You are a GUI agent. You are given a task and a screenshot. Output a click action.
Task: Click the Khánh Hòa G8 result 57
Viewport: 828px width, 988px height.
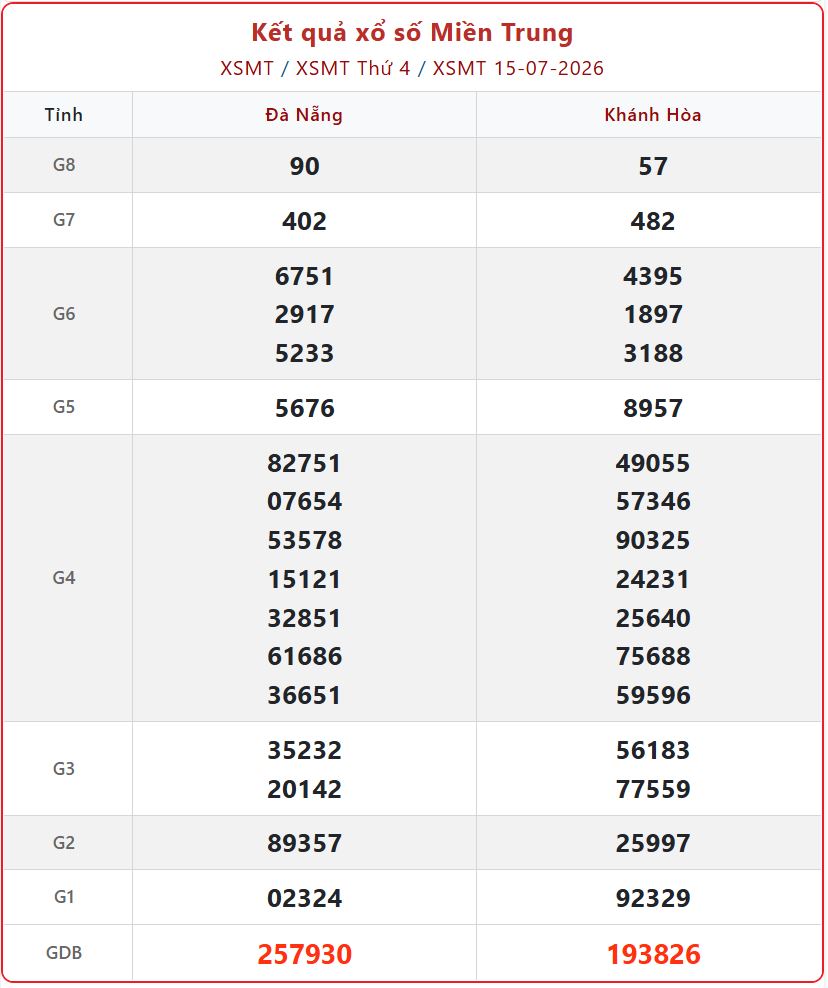tap(653, 166)
